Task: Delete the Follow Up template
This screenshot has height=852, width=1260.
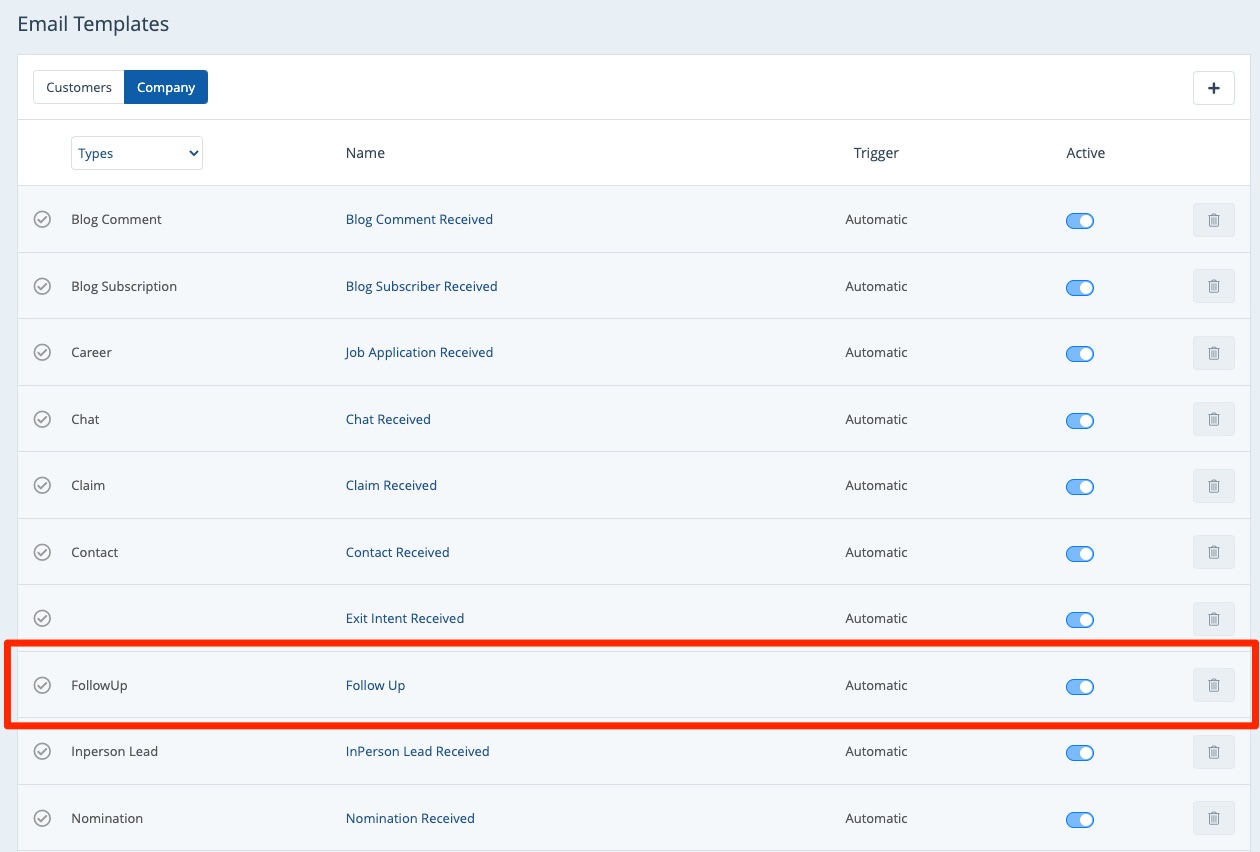Action: (x=1213, y=686)
